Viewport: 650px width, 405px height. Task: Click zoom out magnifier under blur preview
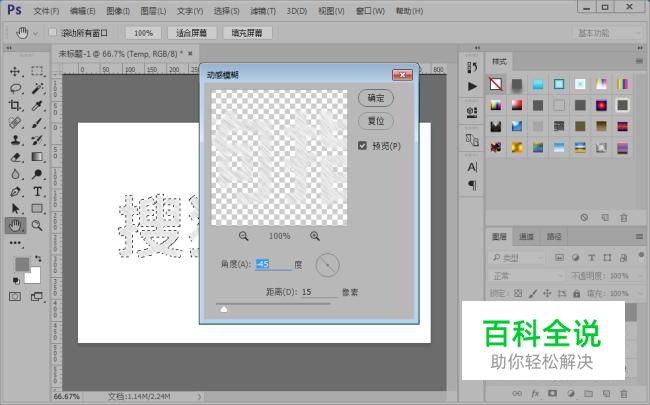coord(243,236)
